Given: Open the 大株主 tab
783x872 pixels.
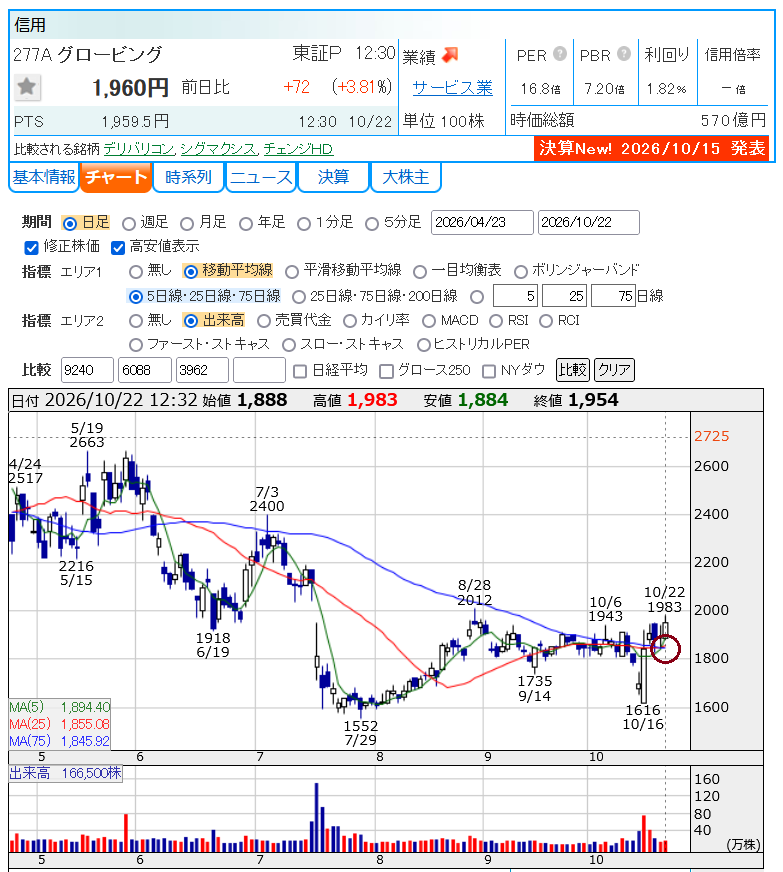Looking at the screenshot, I should [x=406, y=177].
